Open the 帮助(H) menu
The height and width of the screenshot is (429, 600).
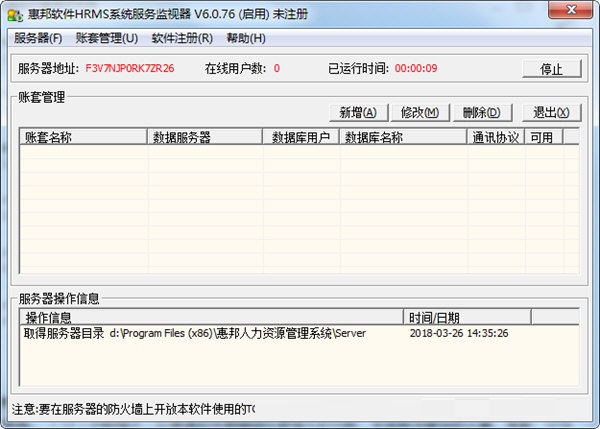246,38
